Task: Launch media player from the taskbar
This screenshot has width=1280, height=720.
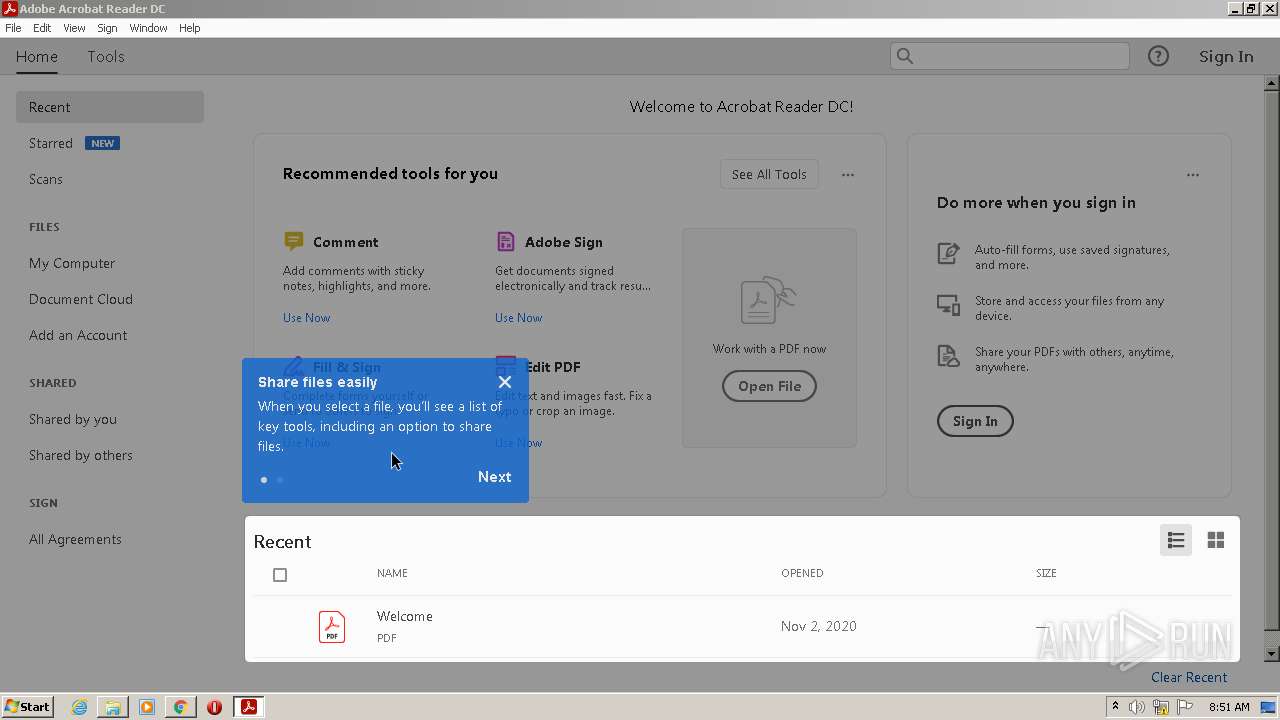Action: tap(147, 707)
